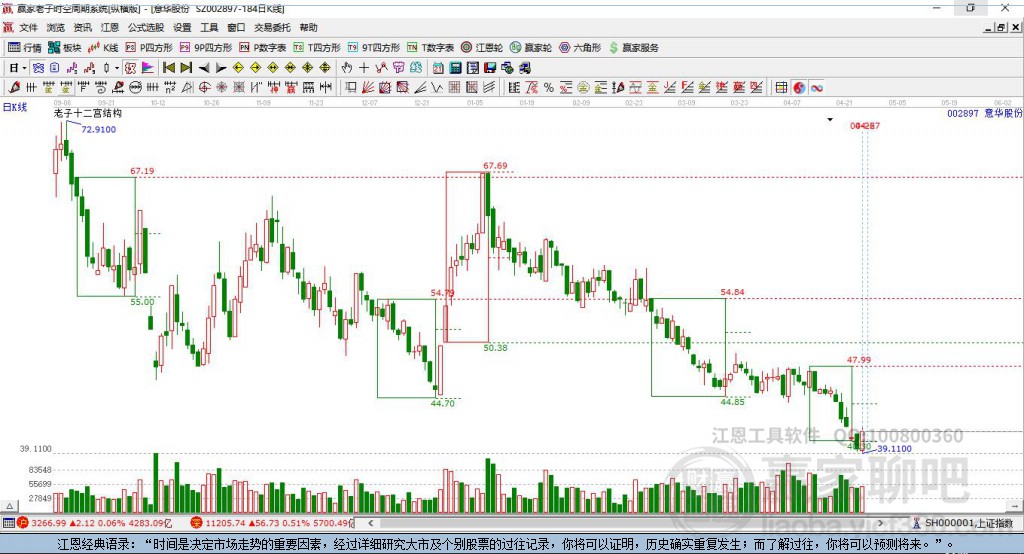
Task: Open the T数字表 tool
Action: coord(430,48)
